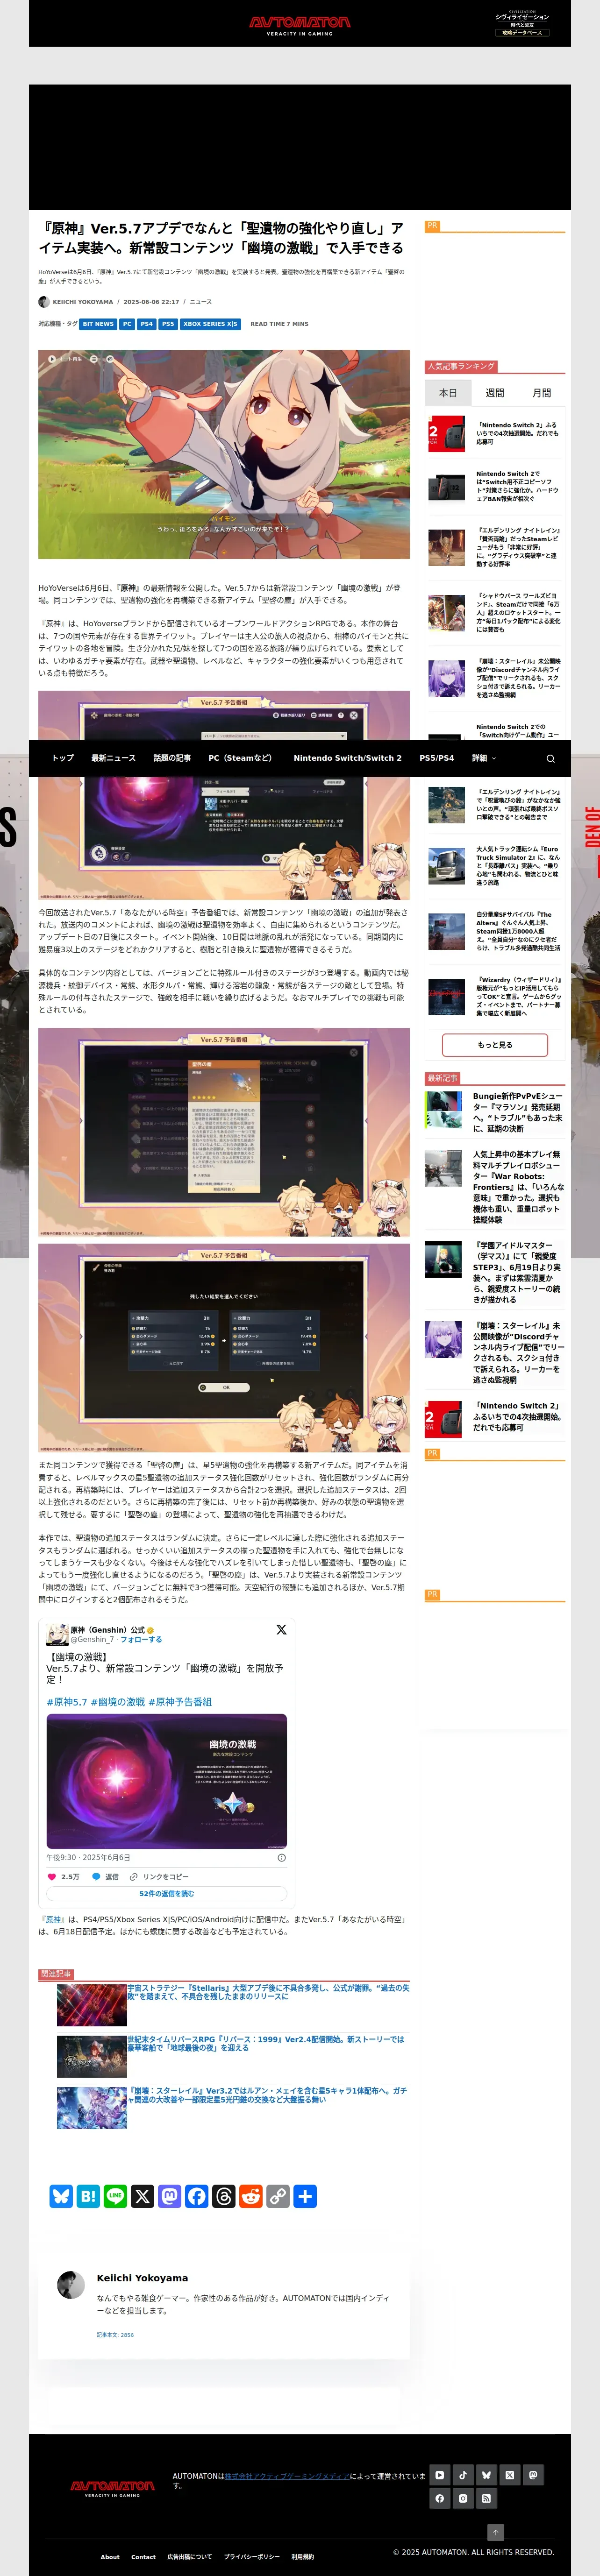Switch ranking to the 月間 tab
The width and height of the screenshot is (600, 2576).
point(541,393)
